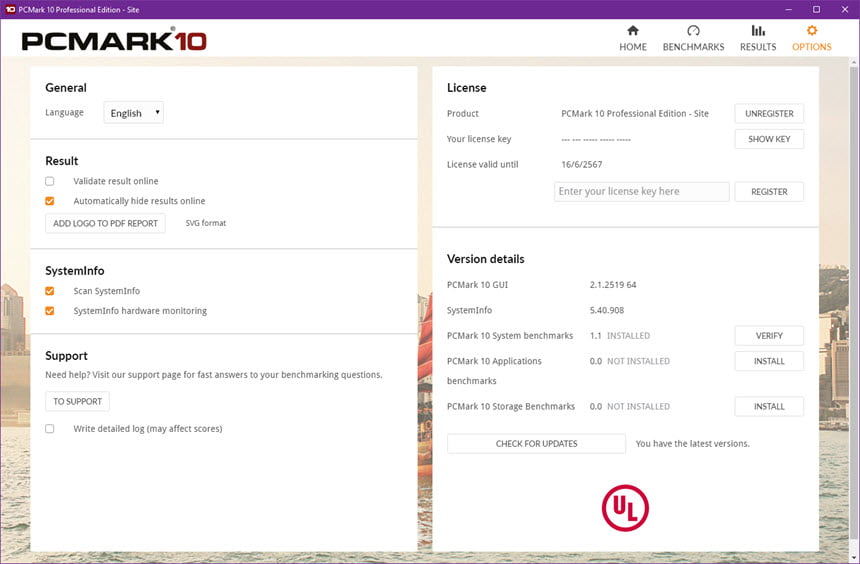Install PCMark 10 Storage Benchmarks
Screen dimensions: 860x564
(769, 407)
